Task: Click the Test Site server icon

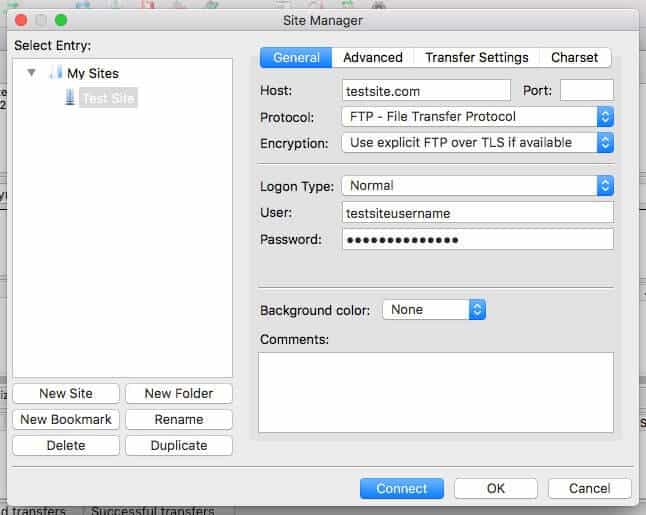Action: click(x=70, y=97)
